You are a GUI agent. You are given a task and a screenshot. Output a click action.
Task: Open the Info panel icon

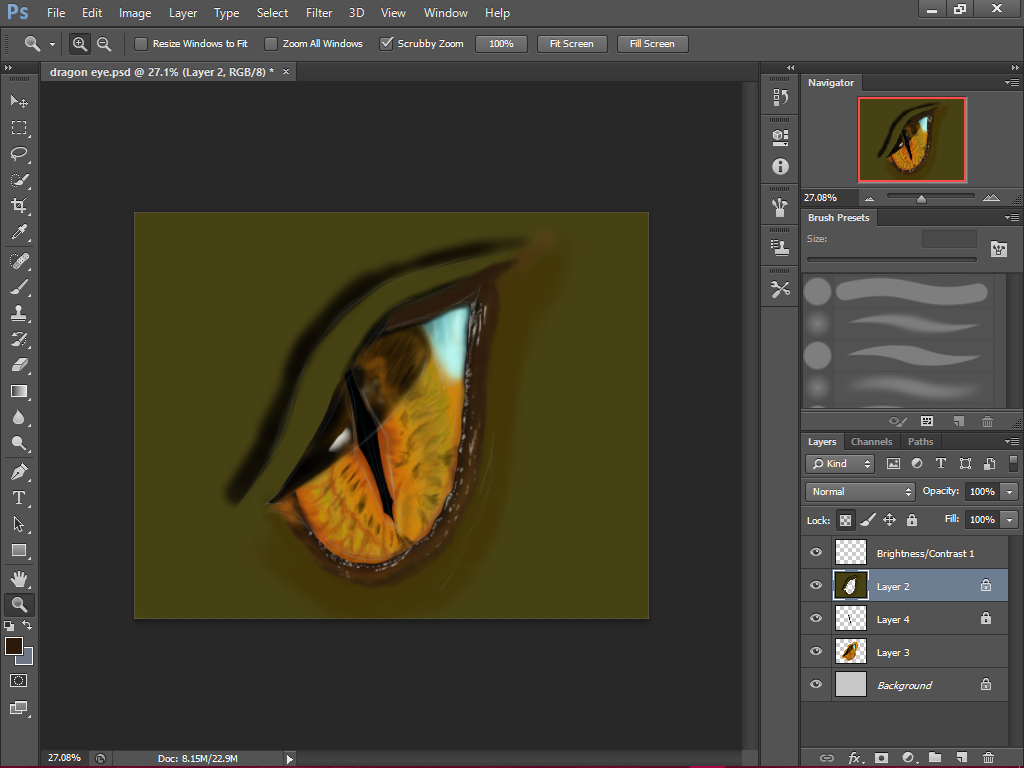pos(779,167)
